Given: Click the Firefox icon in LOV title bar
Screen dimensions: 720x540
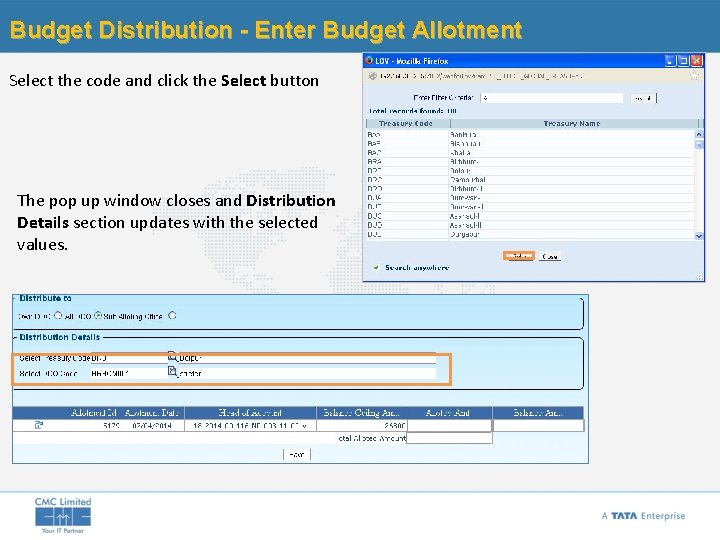Looking at the screenshot, I should coord(369,61).
